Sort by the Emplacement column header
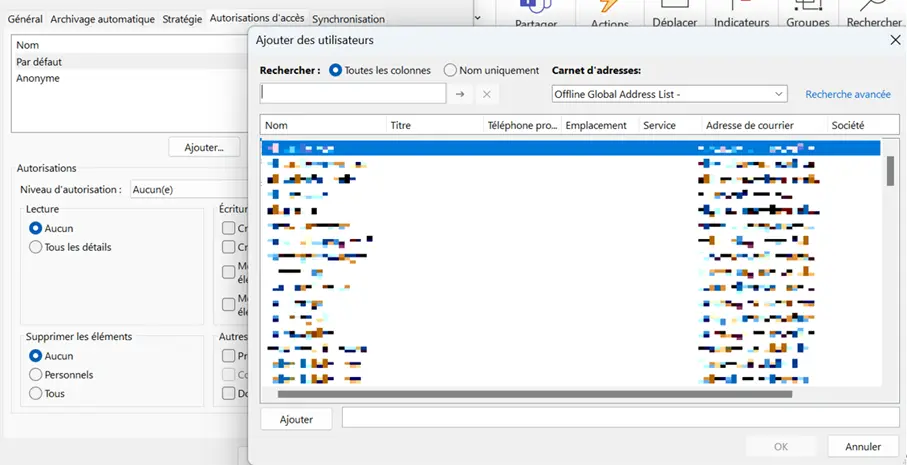Screen dimensions: 907x465 tap(600, 125)
